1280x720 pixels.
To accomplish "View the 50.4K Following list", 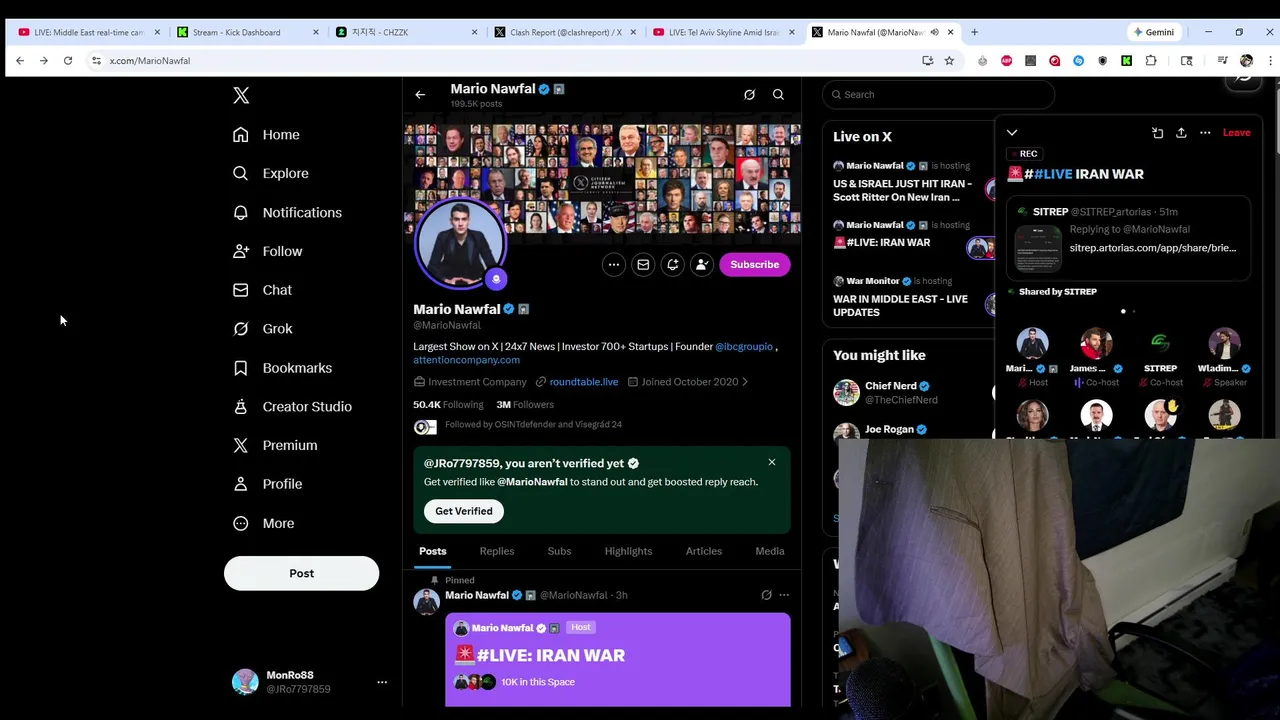I will (x=448, y=405).
